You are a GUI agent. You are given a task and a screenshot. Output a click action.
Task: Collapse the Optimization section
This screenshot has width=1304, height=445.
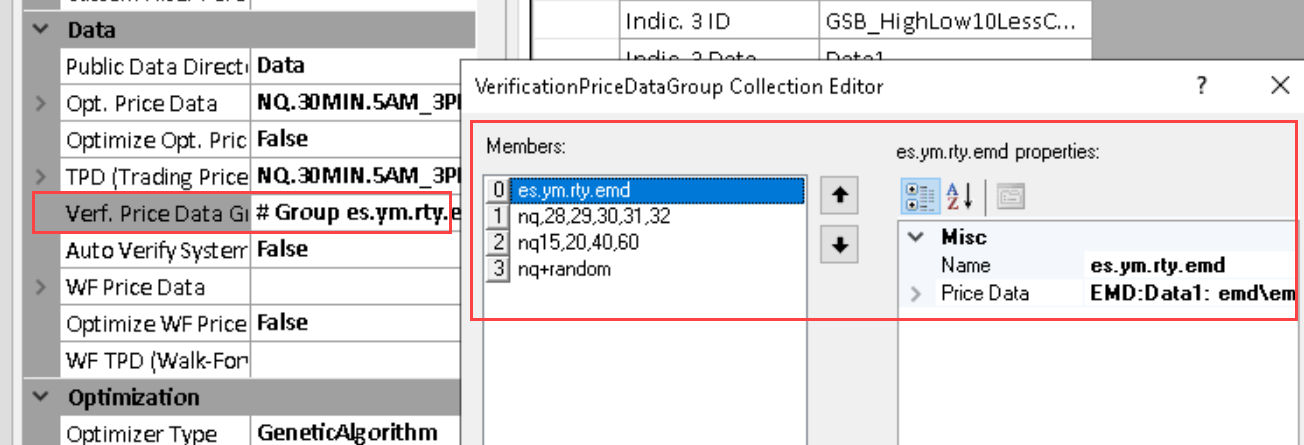coord(41,397)
